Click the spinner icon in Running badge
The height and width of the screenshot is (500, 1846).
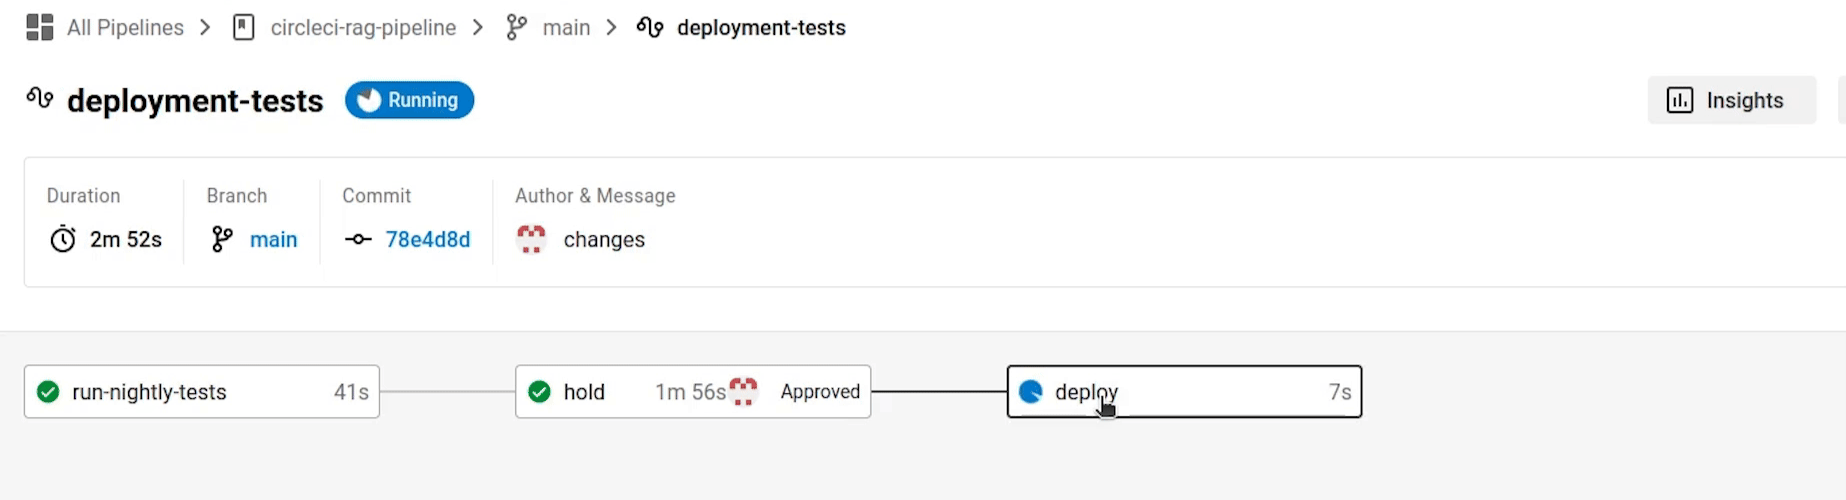(x=369, y=100)
